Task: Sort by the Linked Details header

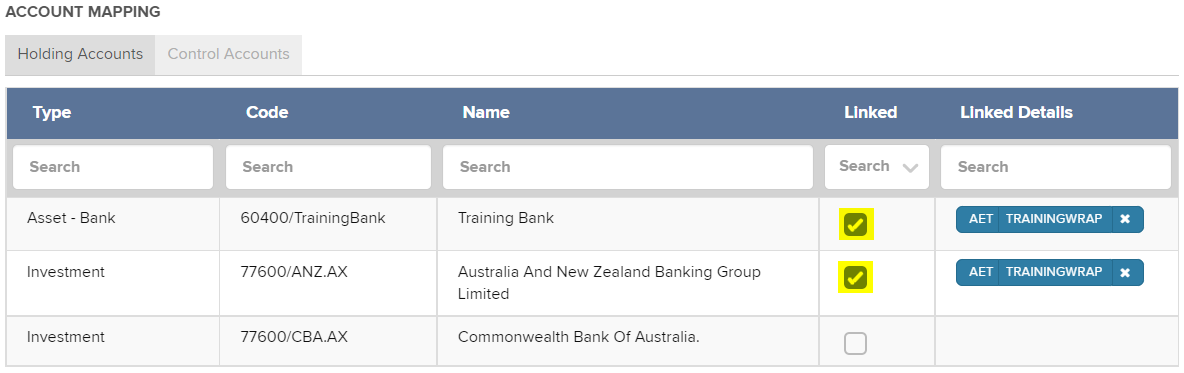Action: point(1016,113)
